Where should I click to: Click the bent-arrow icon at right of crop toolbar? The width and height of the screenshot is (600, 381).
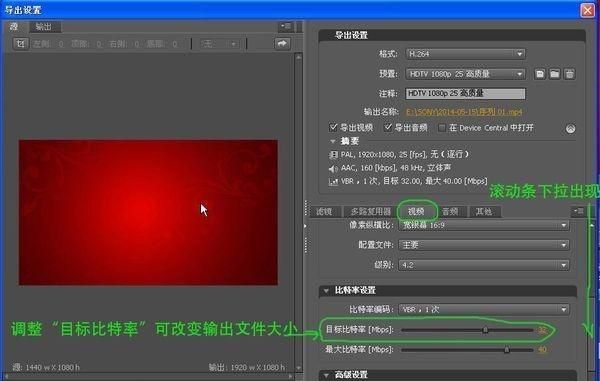click(x=282, y=44)
